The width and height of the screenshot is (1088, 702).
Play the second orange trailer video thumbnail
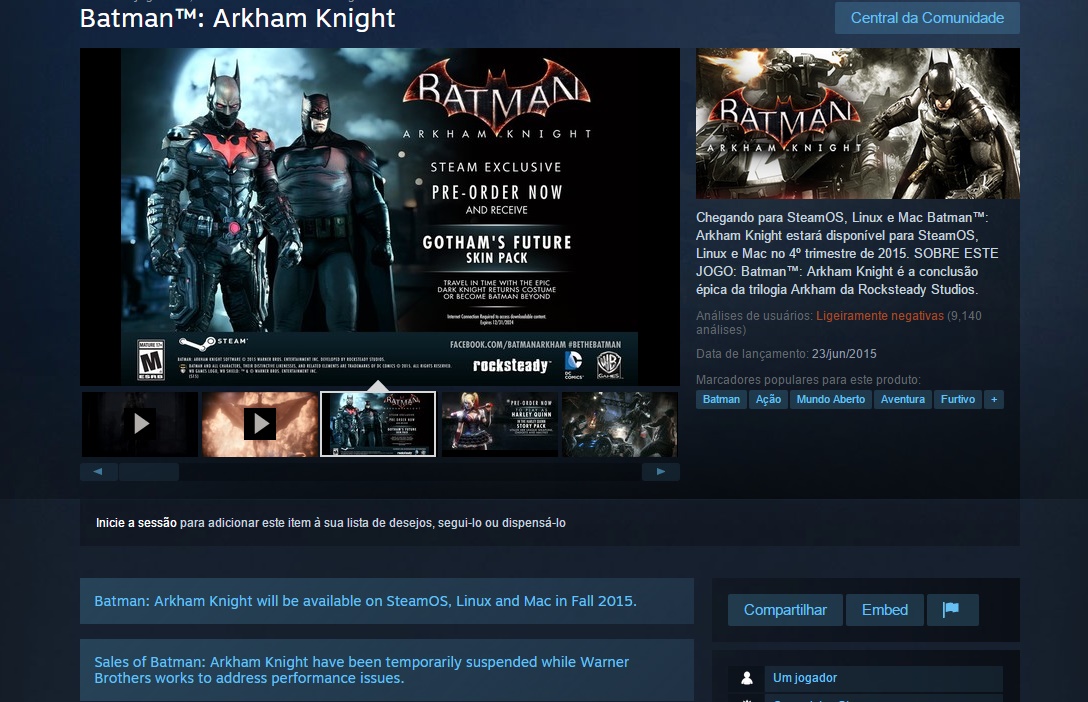[260, 424]
